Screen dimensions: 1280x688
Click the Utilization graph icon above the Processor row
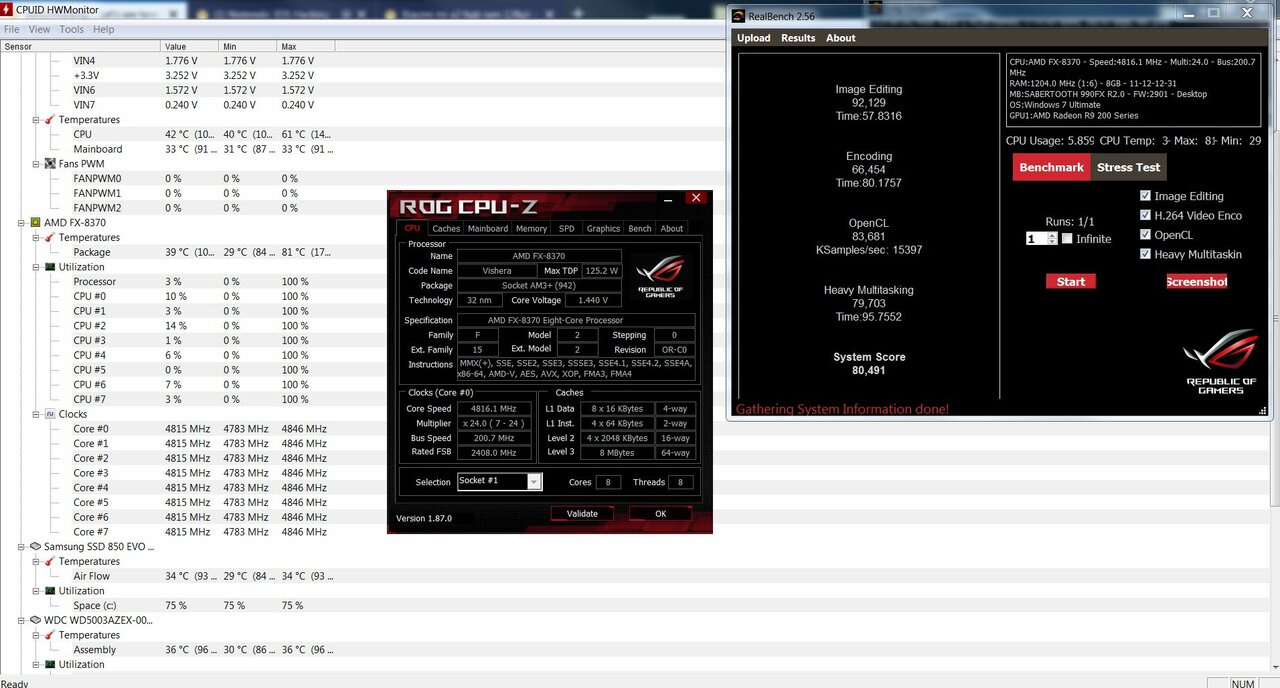point(50,267)
